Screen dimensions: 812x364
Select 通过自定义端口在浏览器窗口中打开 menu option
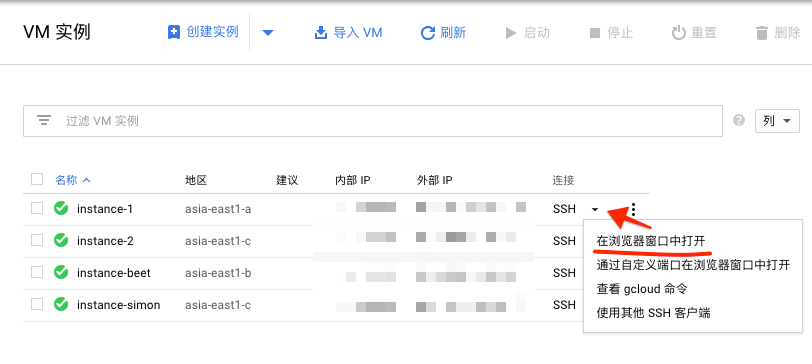pyautogui.click(x=693, y=265)
